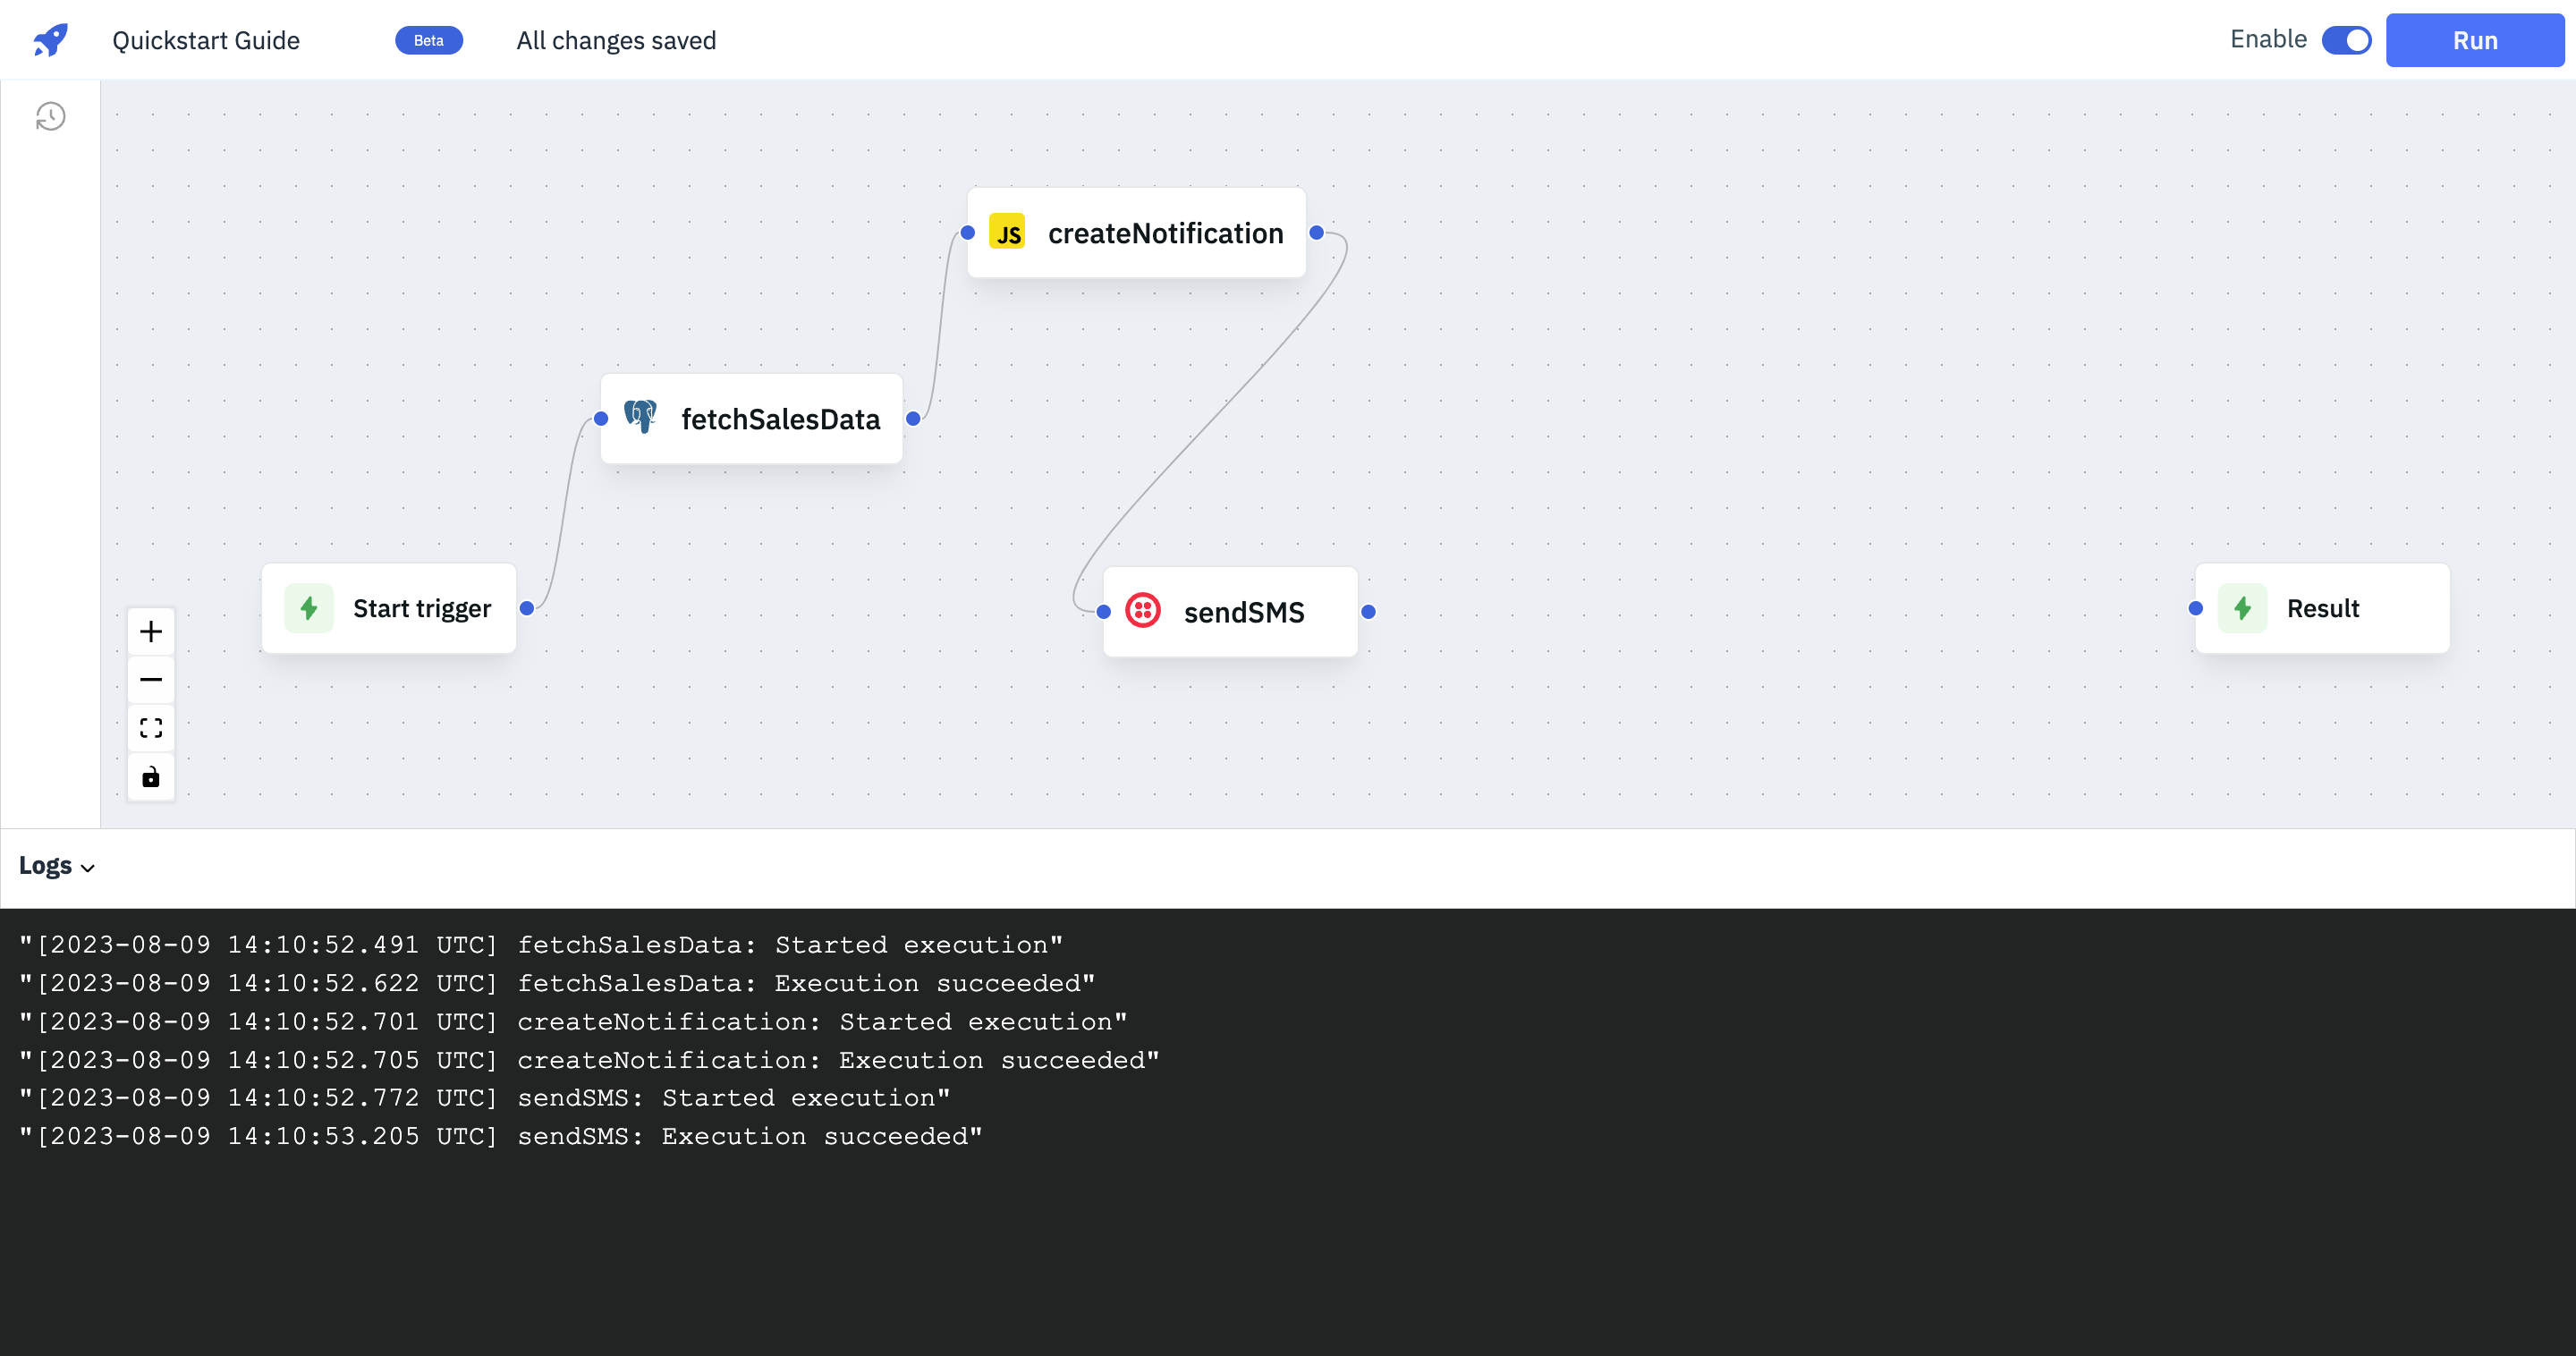Click the lightning icon on Start trigger
The width and height of the screenshot is (2576, 1356).
[x=309, y=608]
